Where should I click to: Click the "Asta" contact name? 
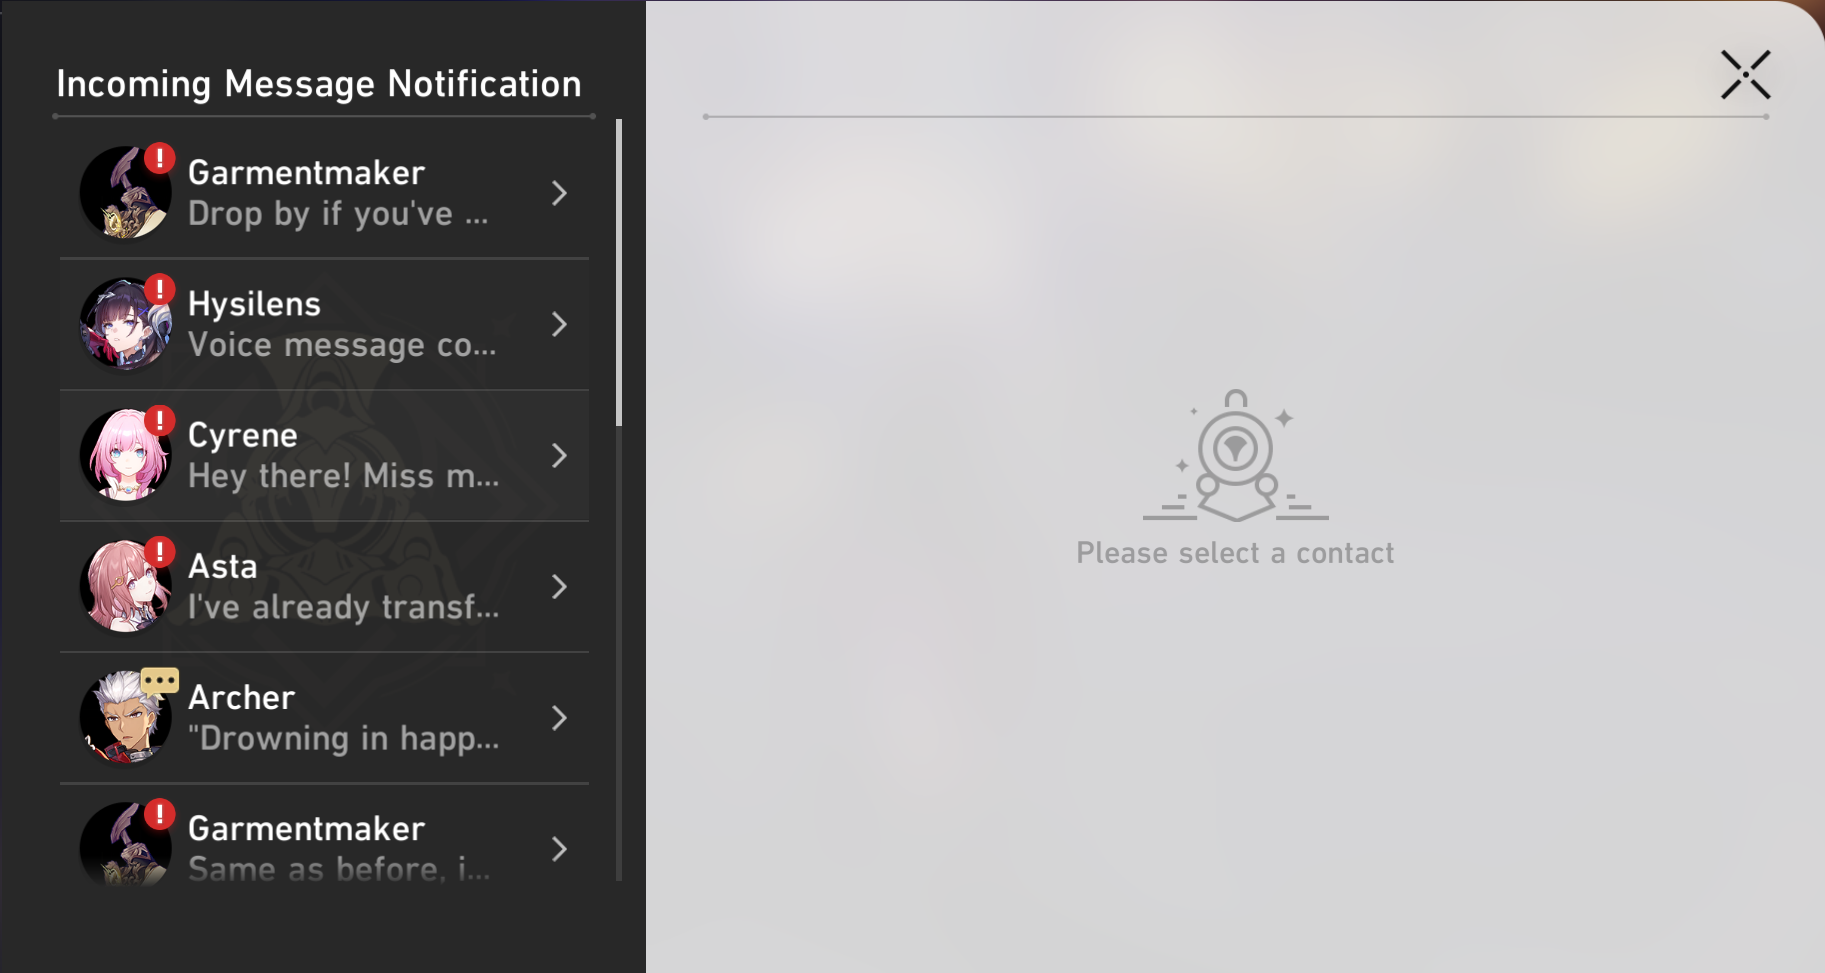pyautogui.click(x=223, y=567)
